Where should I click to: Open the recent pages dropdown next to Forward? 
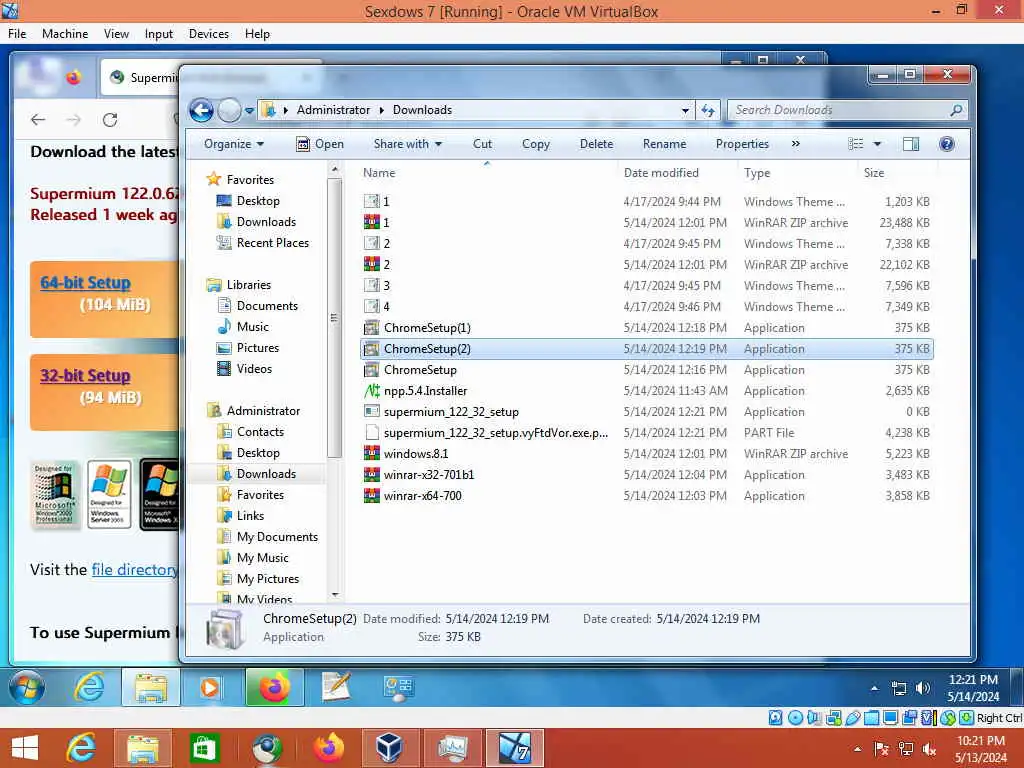point(249,111)
